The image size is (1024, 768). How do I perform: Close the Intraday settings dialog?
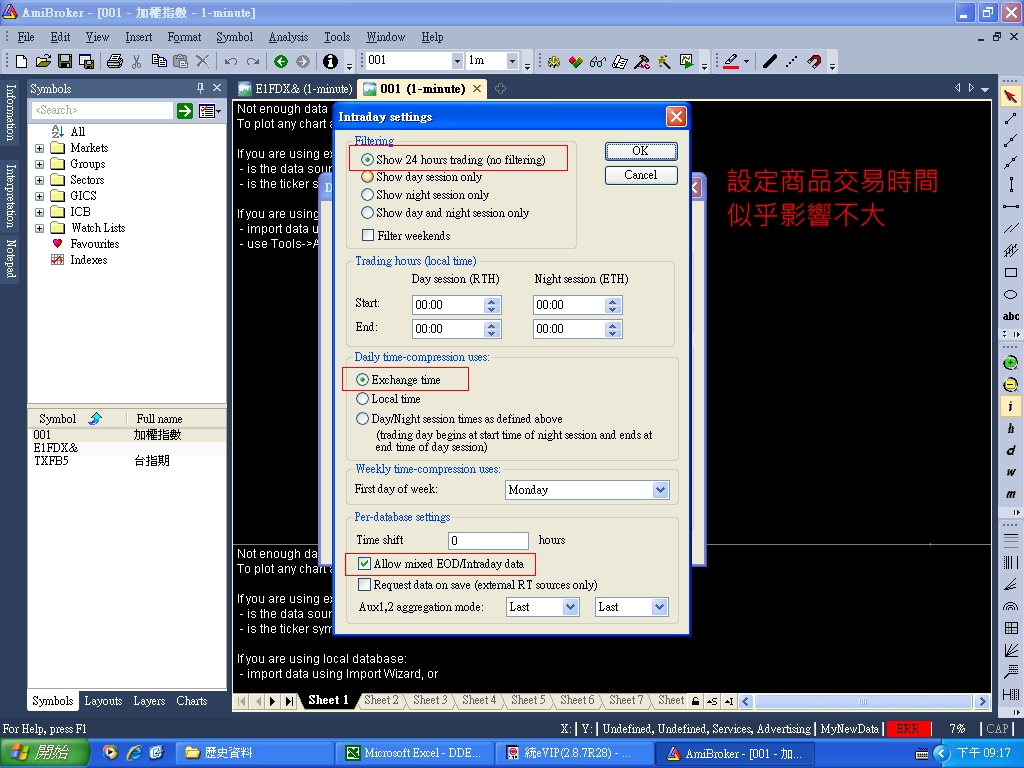(676, 117)
